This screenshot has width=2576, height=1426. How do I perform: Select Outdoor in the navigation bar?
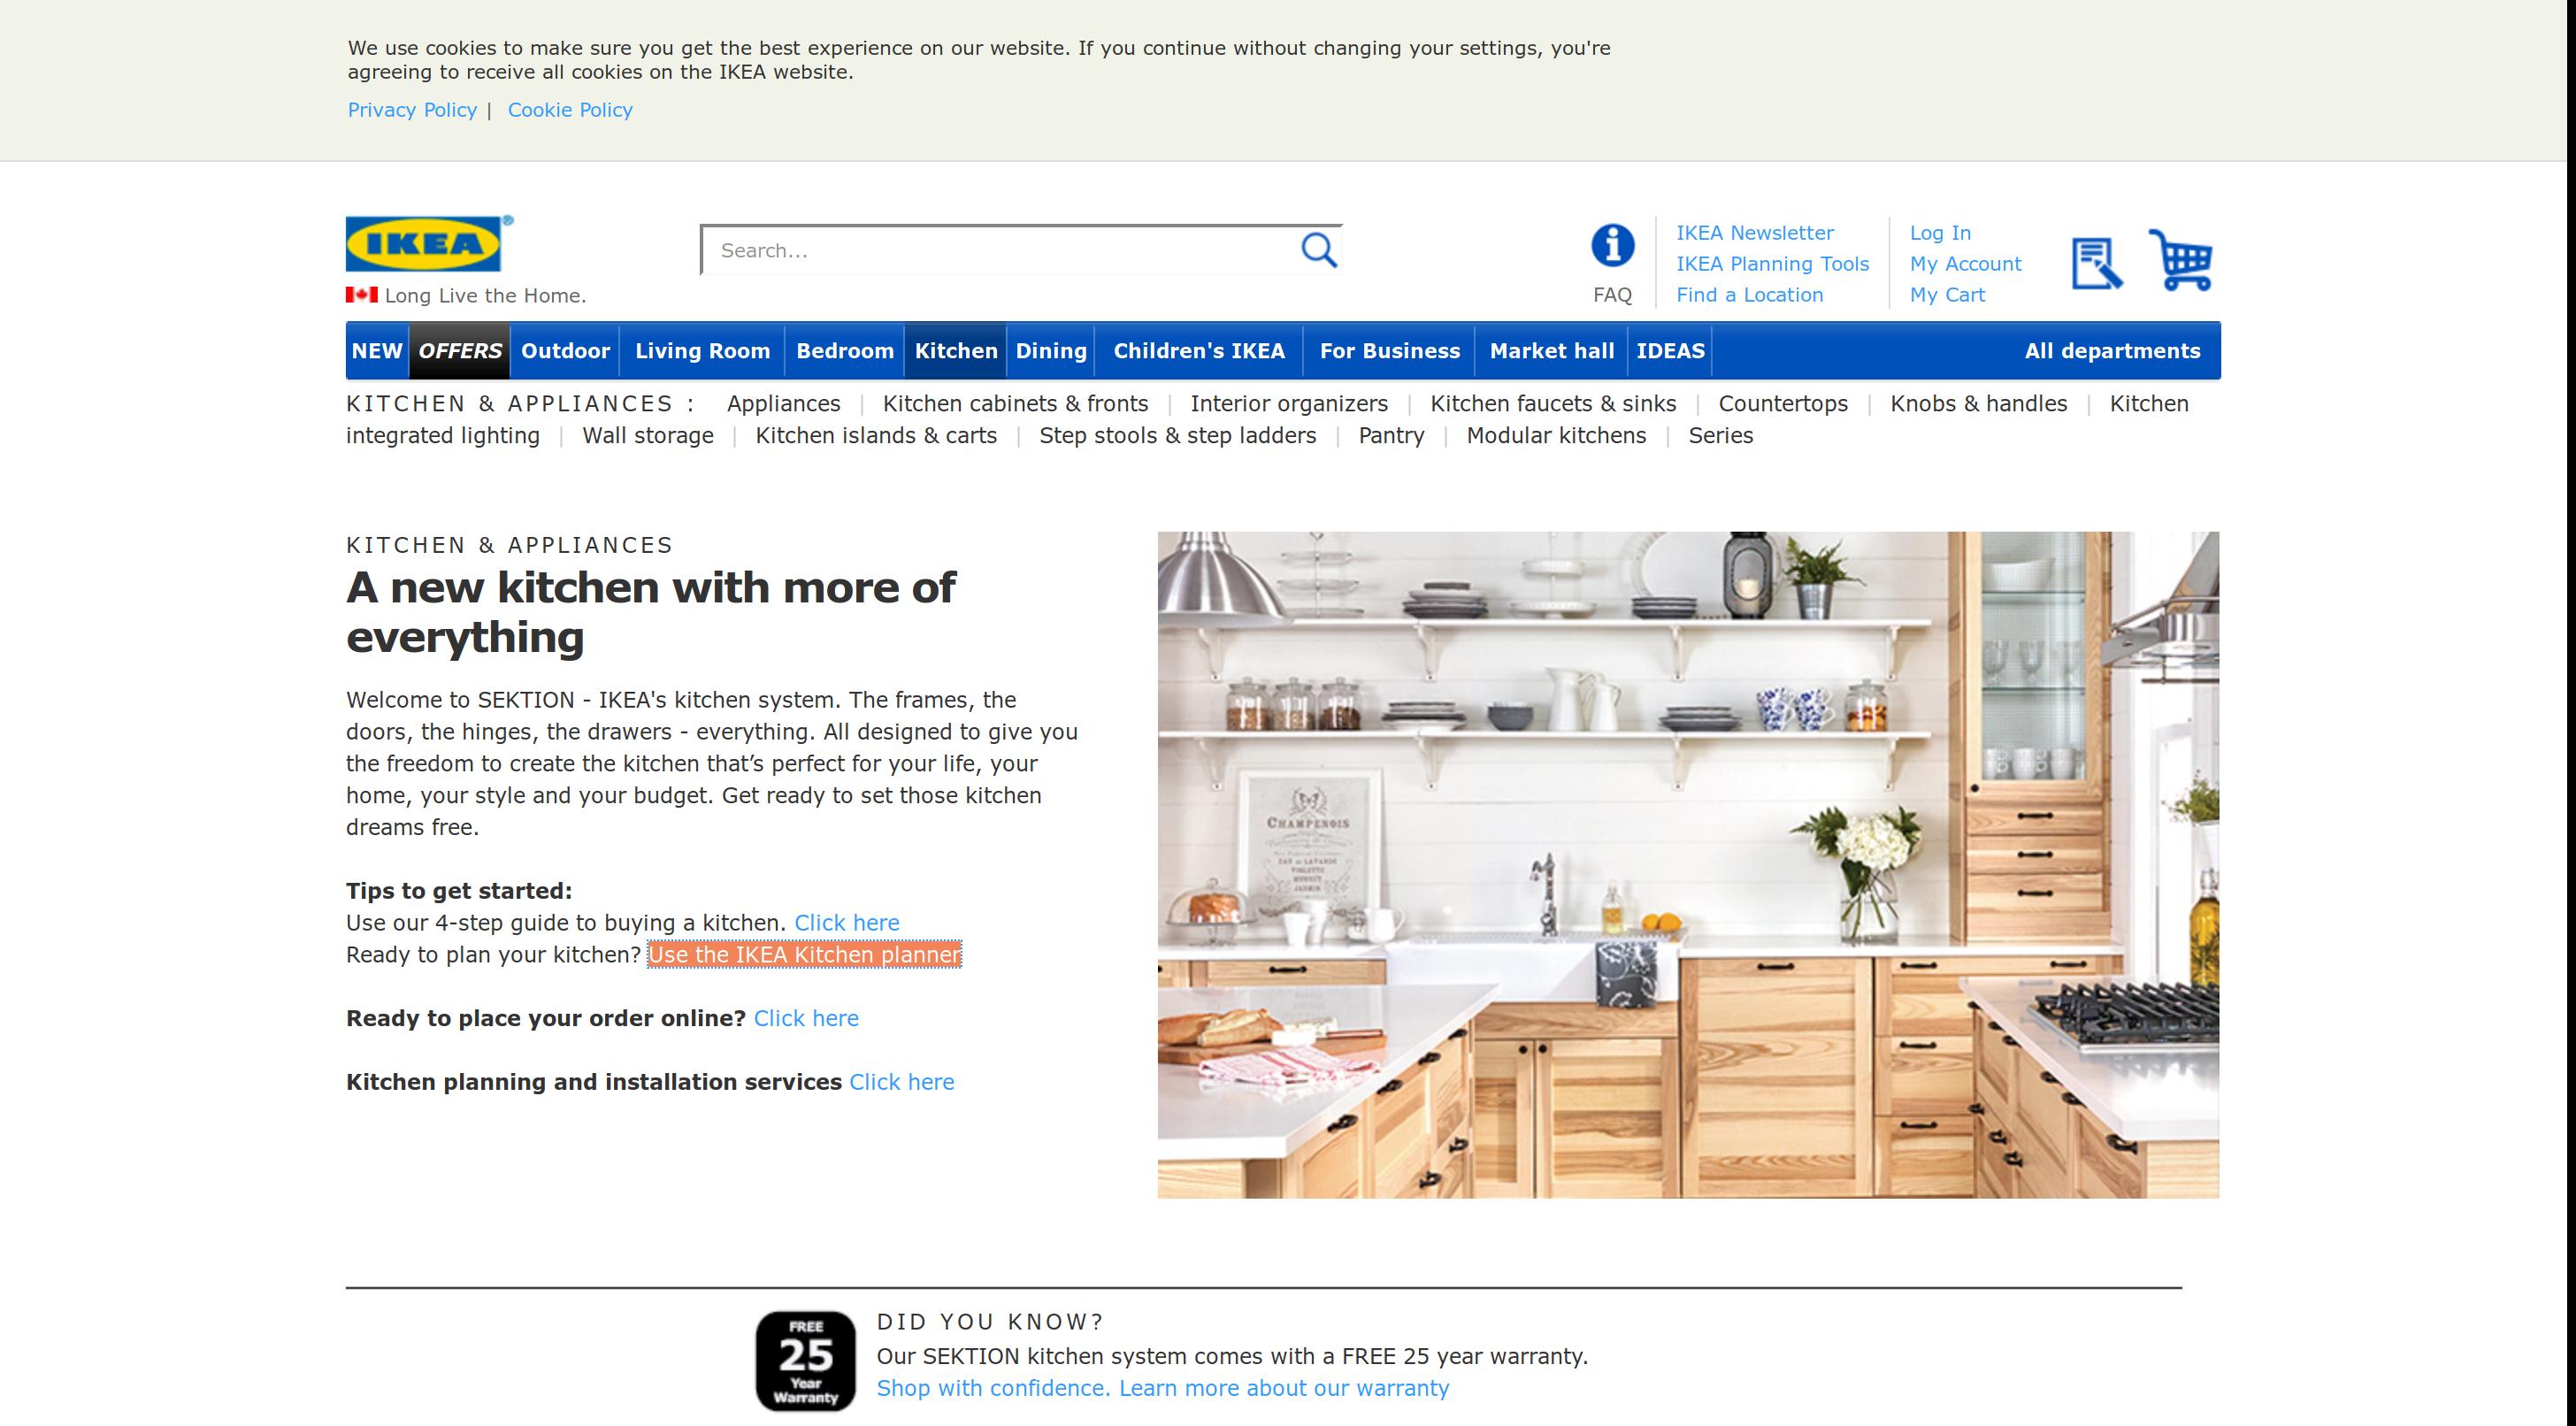pos(565,351)
